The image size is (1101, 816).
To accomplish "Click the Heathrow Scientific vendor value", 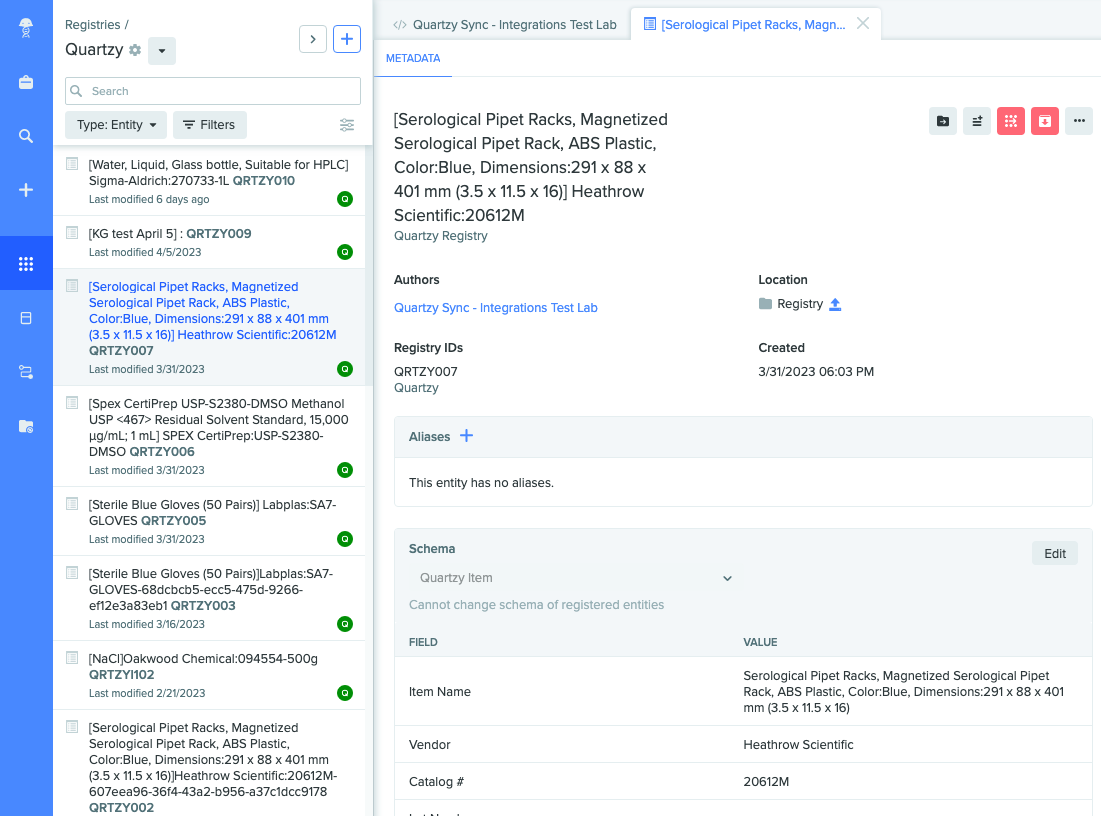I will point(798,744).
